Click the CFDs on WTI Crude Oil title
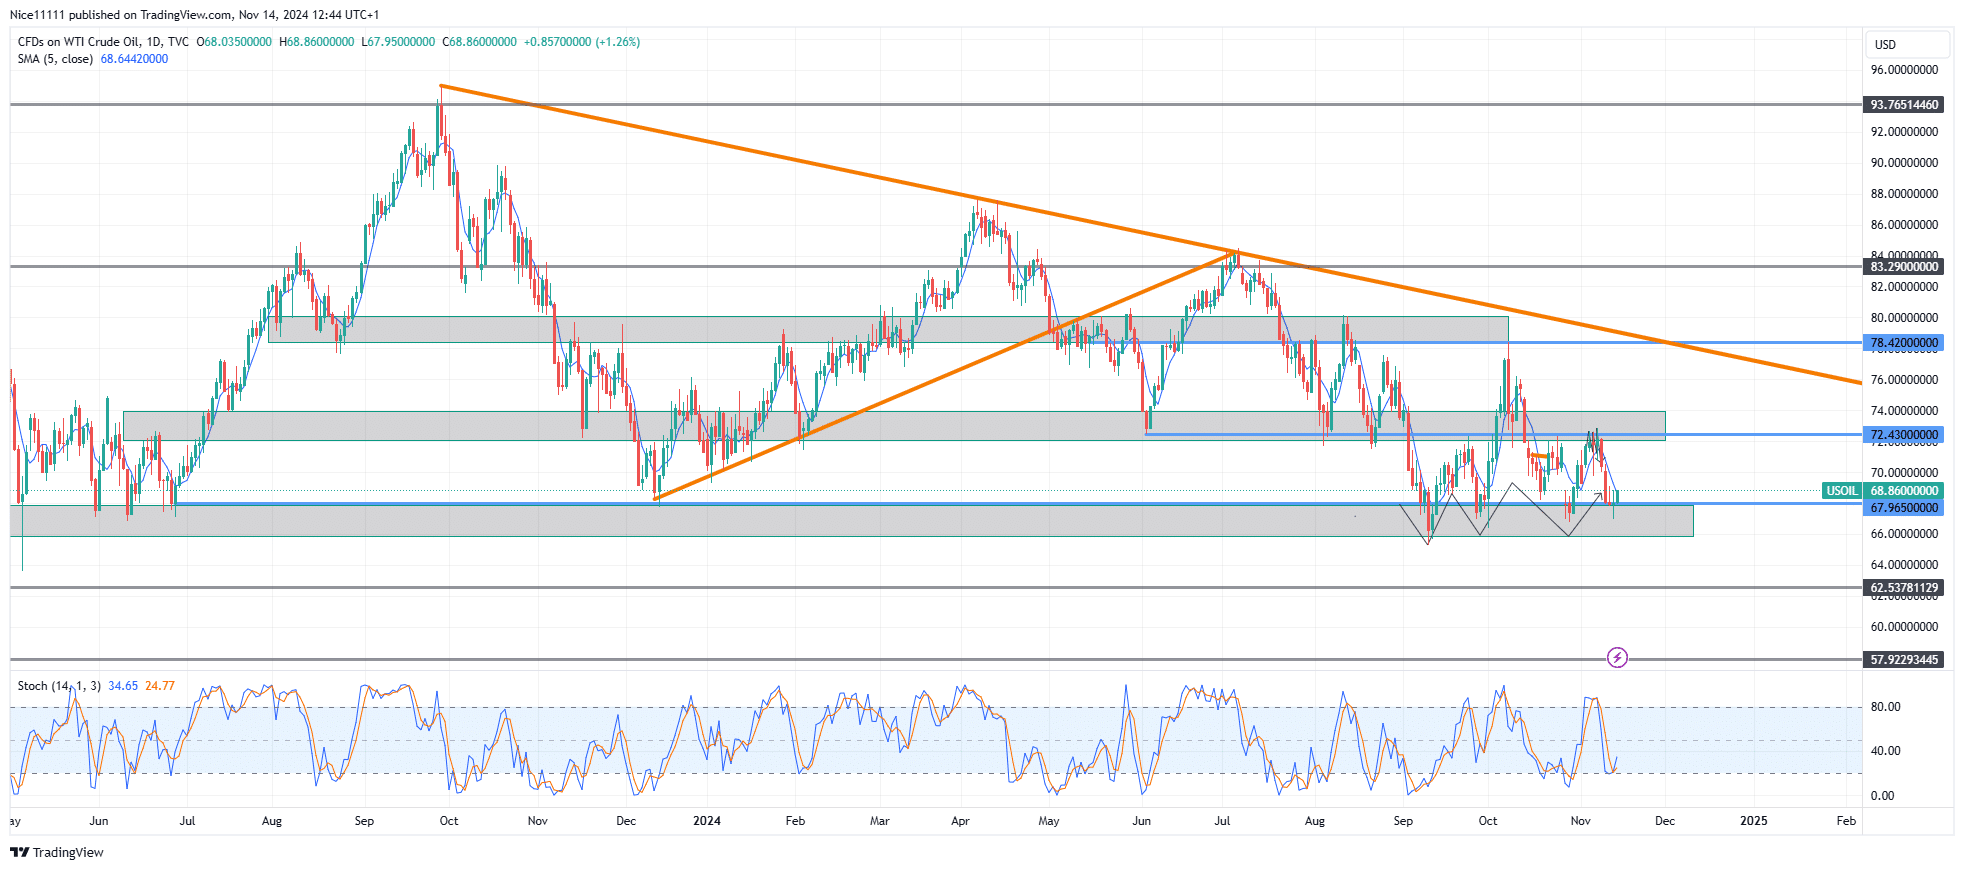This screenshot has height=870, width=1964. (x=103, y=42)
